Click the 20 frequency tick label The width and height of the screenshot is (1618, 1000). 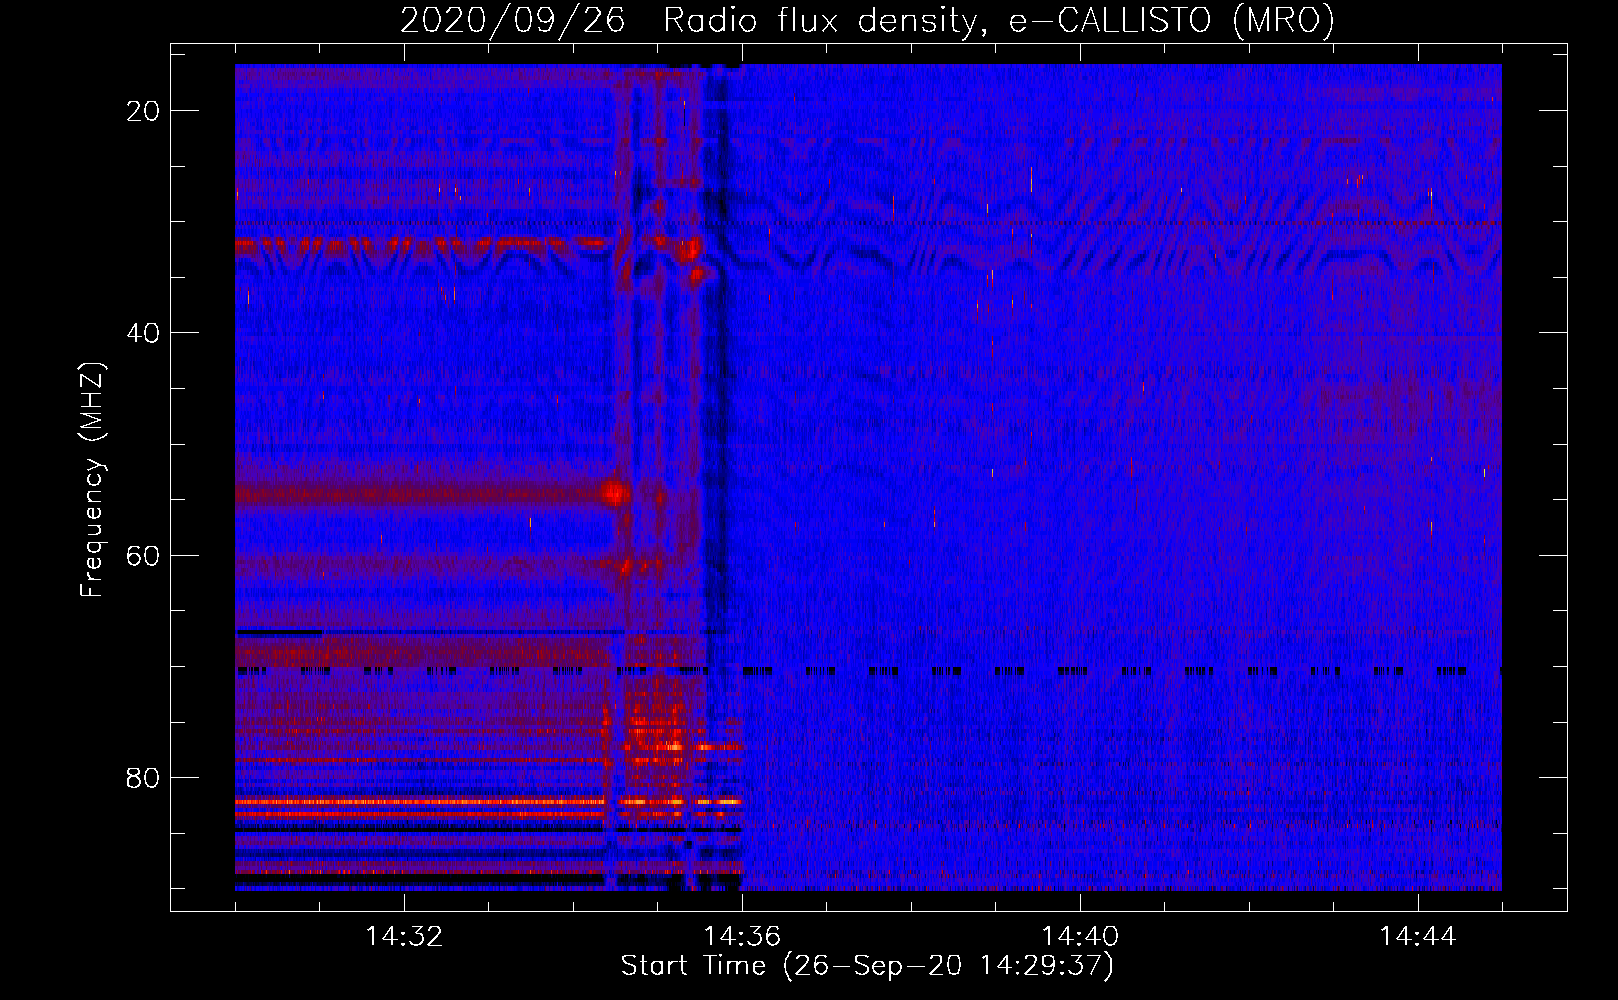pyautogui.click(x=144, y=111)
